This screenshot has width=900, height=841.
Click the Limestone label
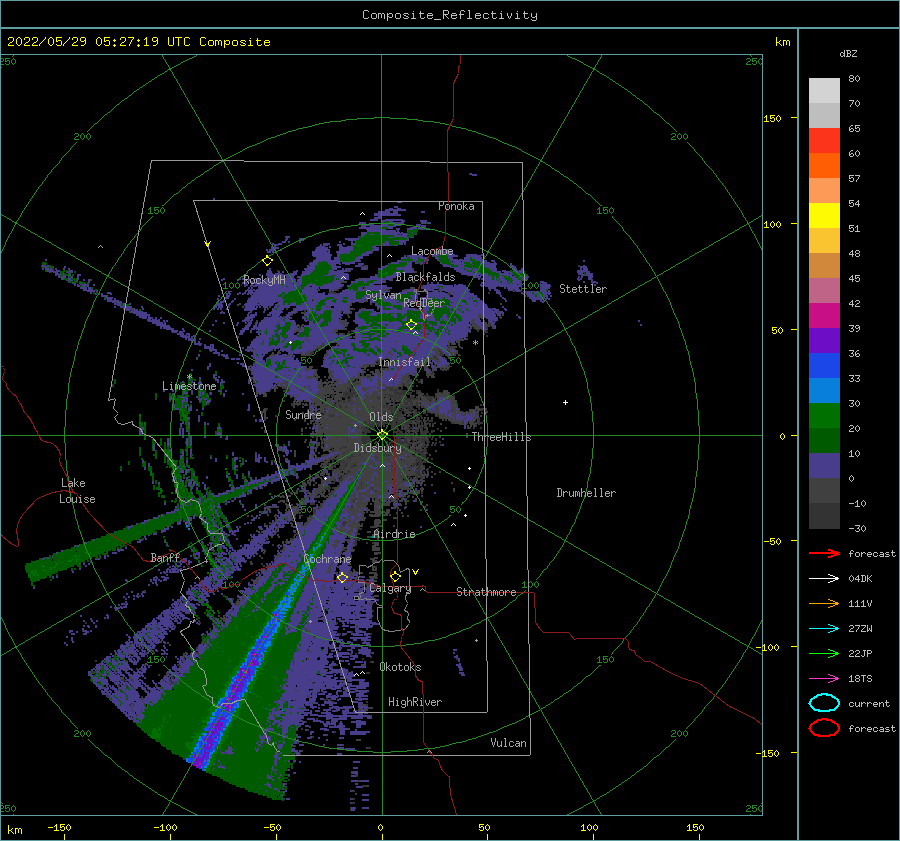tap(189, 386)
